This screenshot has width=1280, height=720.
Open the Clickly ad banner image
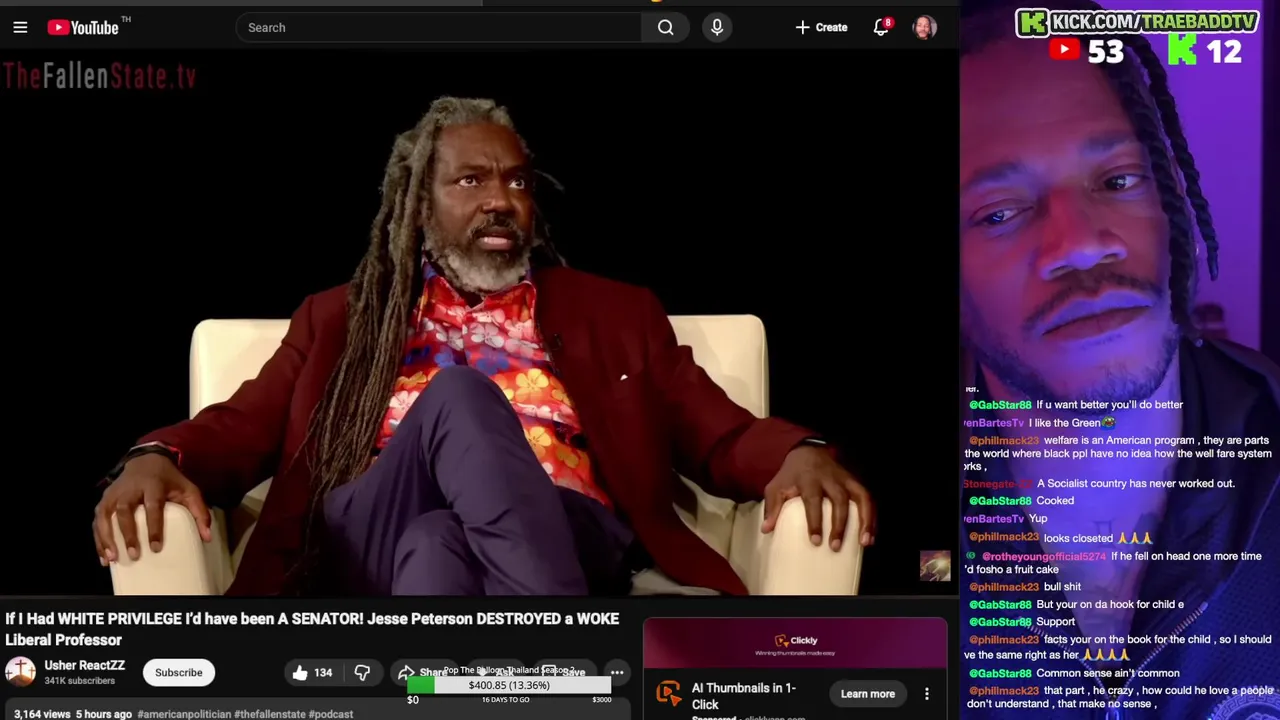coord(795,645)
